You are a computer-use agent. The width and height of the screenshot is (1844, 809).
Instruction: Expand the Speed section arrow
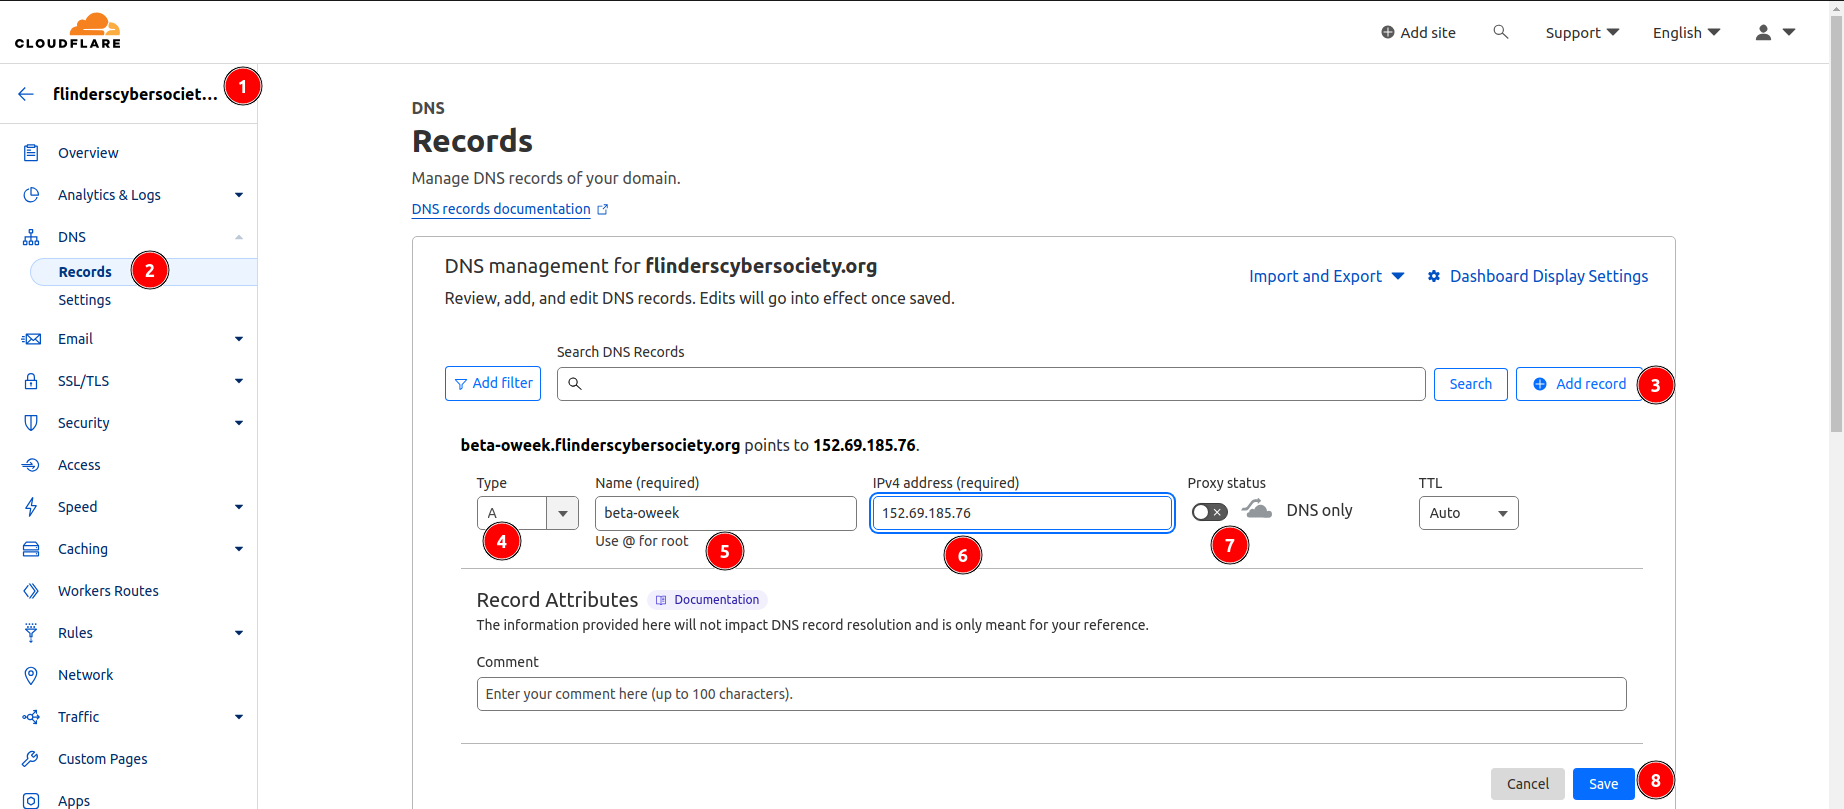point(239,507)
